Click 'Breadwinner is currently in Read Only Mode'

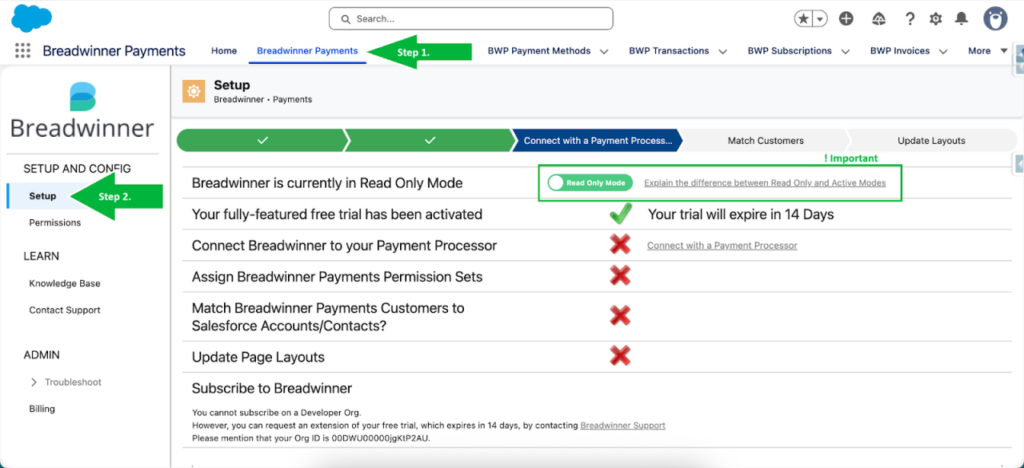click(x=327, y=183)
